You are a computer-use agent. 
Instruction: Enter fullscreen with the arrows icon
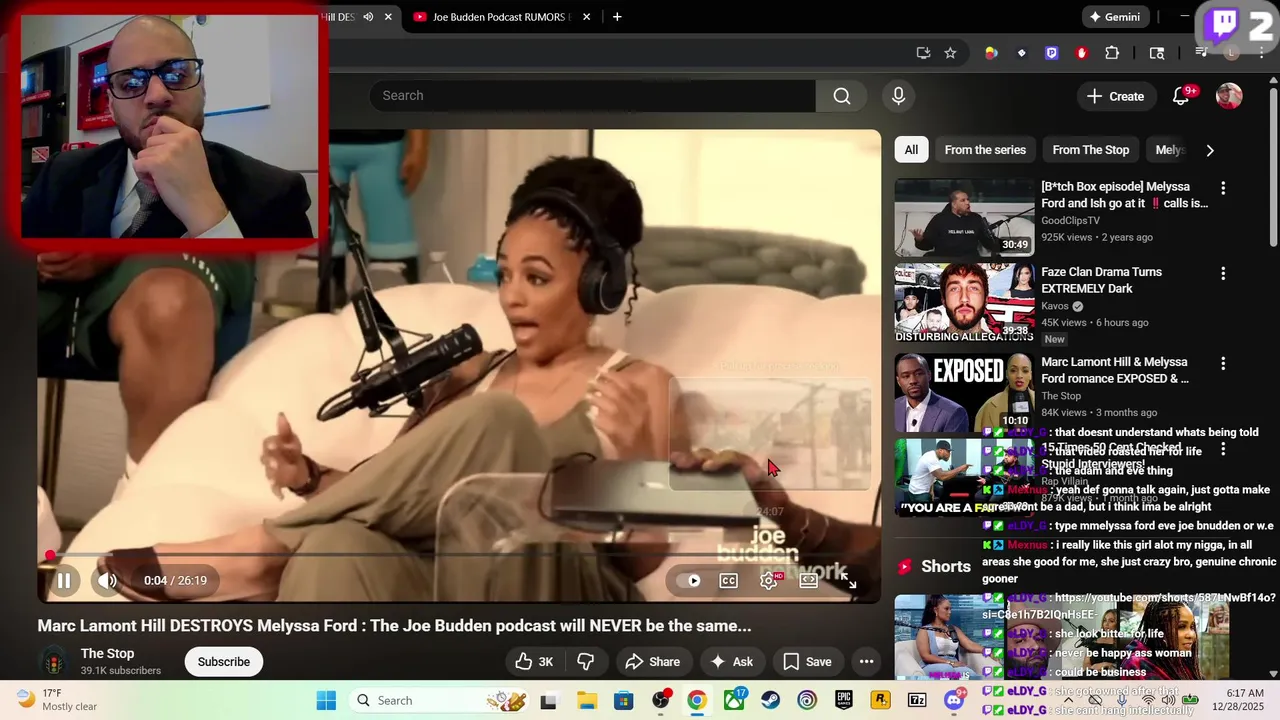point(849,580)
